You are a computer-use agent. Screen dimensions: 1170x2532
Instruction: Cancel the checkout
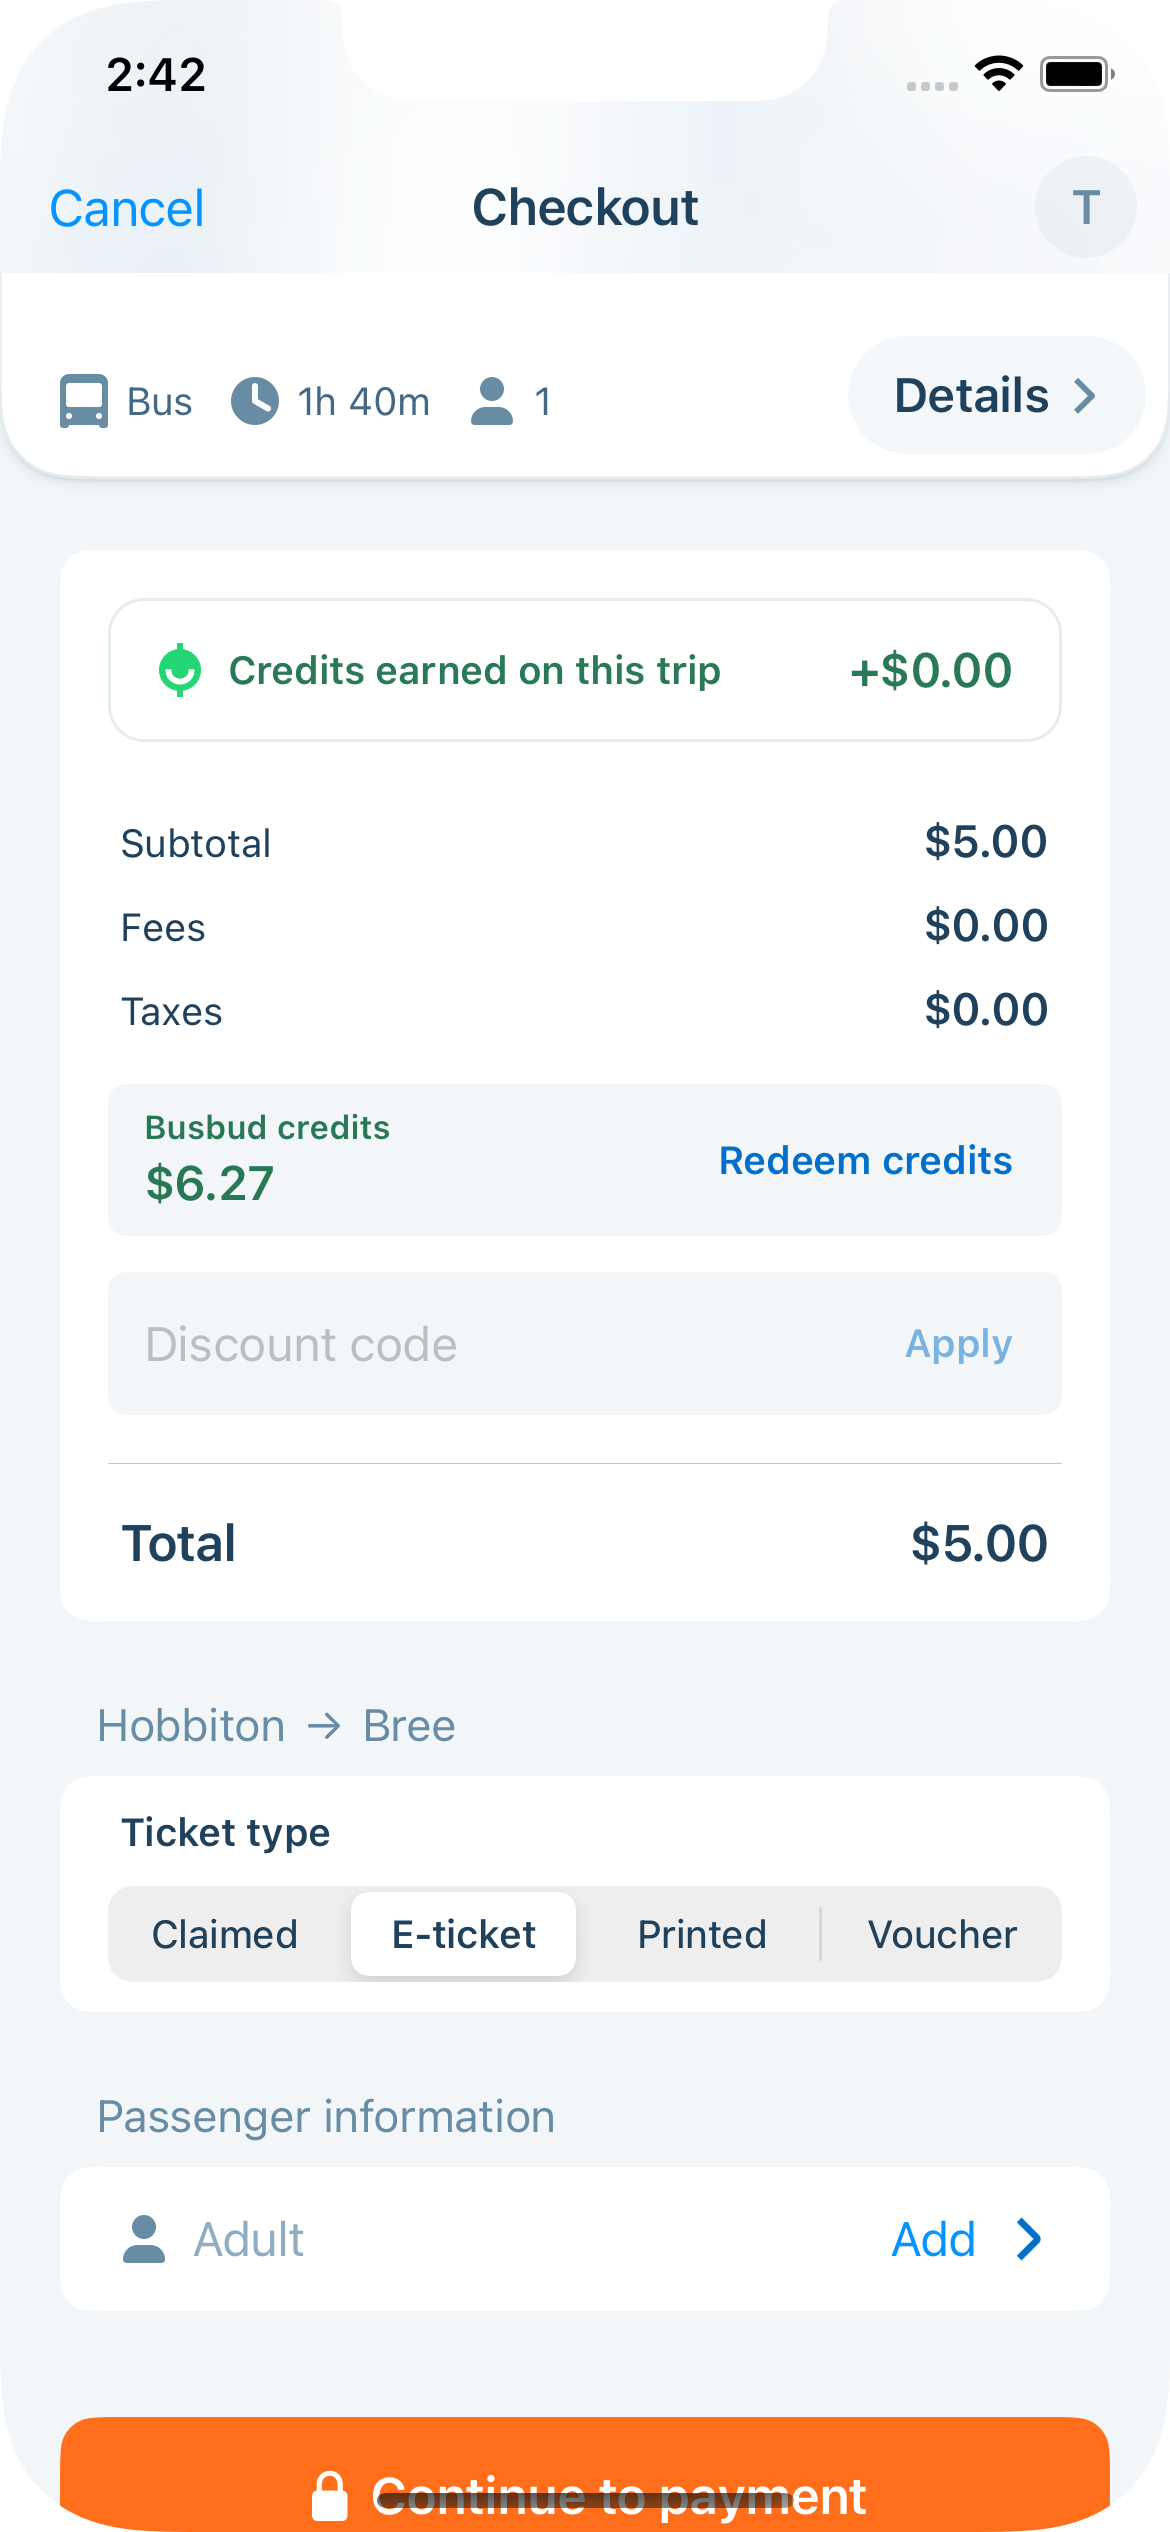point(127,209)
